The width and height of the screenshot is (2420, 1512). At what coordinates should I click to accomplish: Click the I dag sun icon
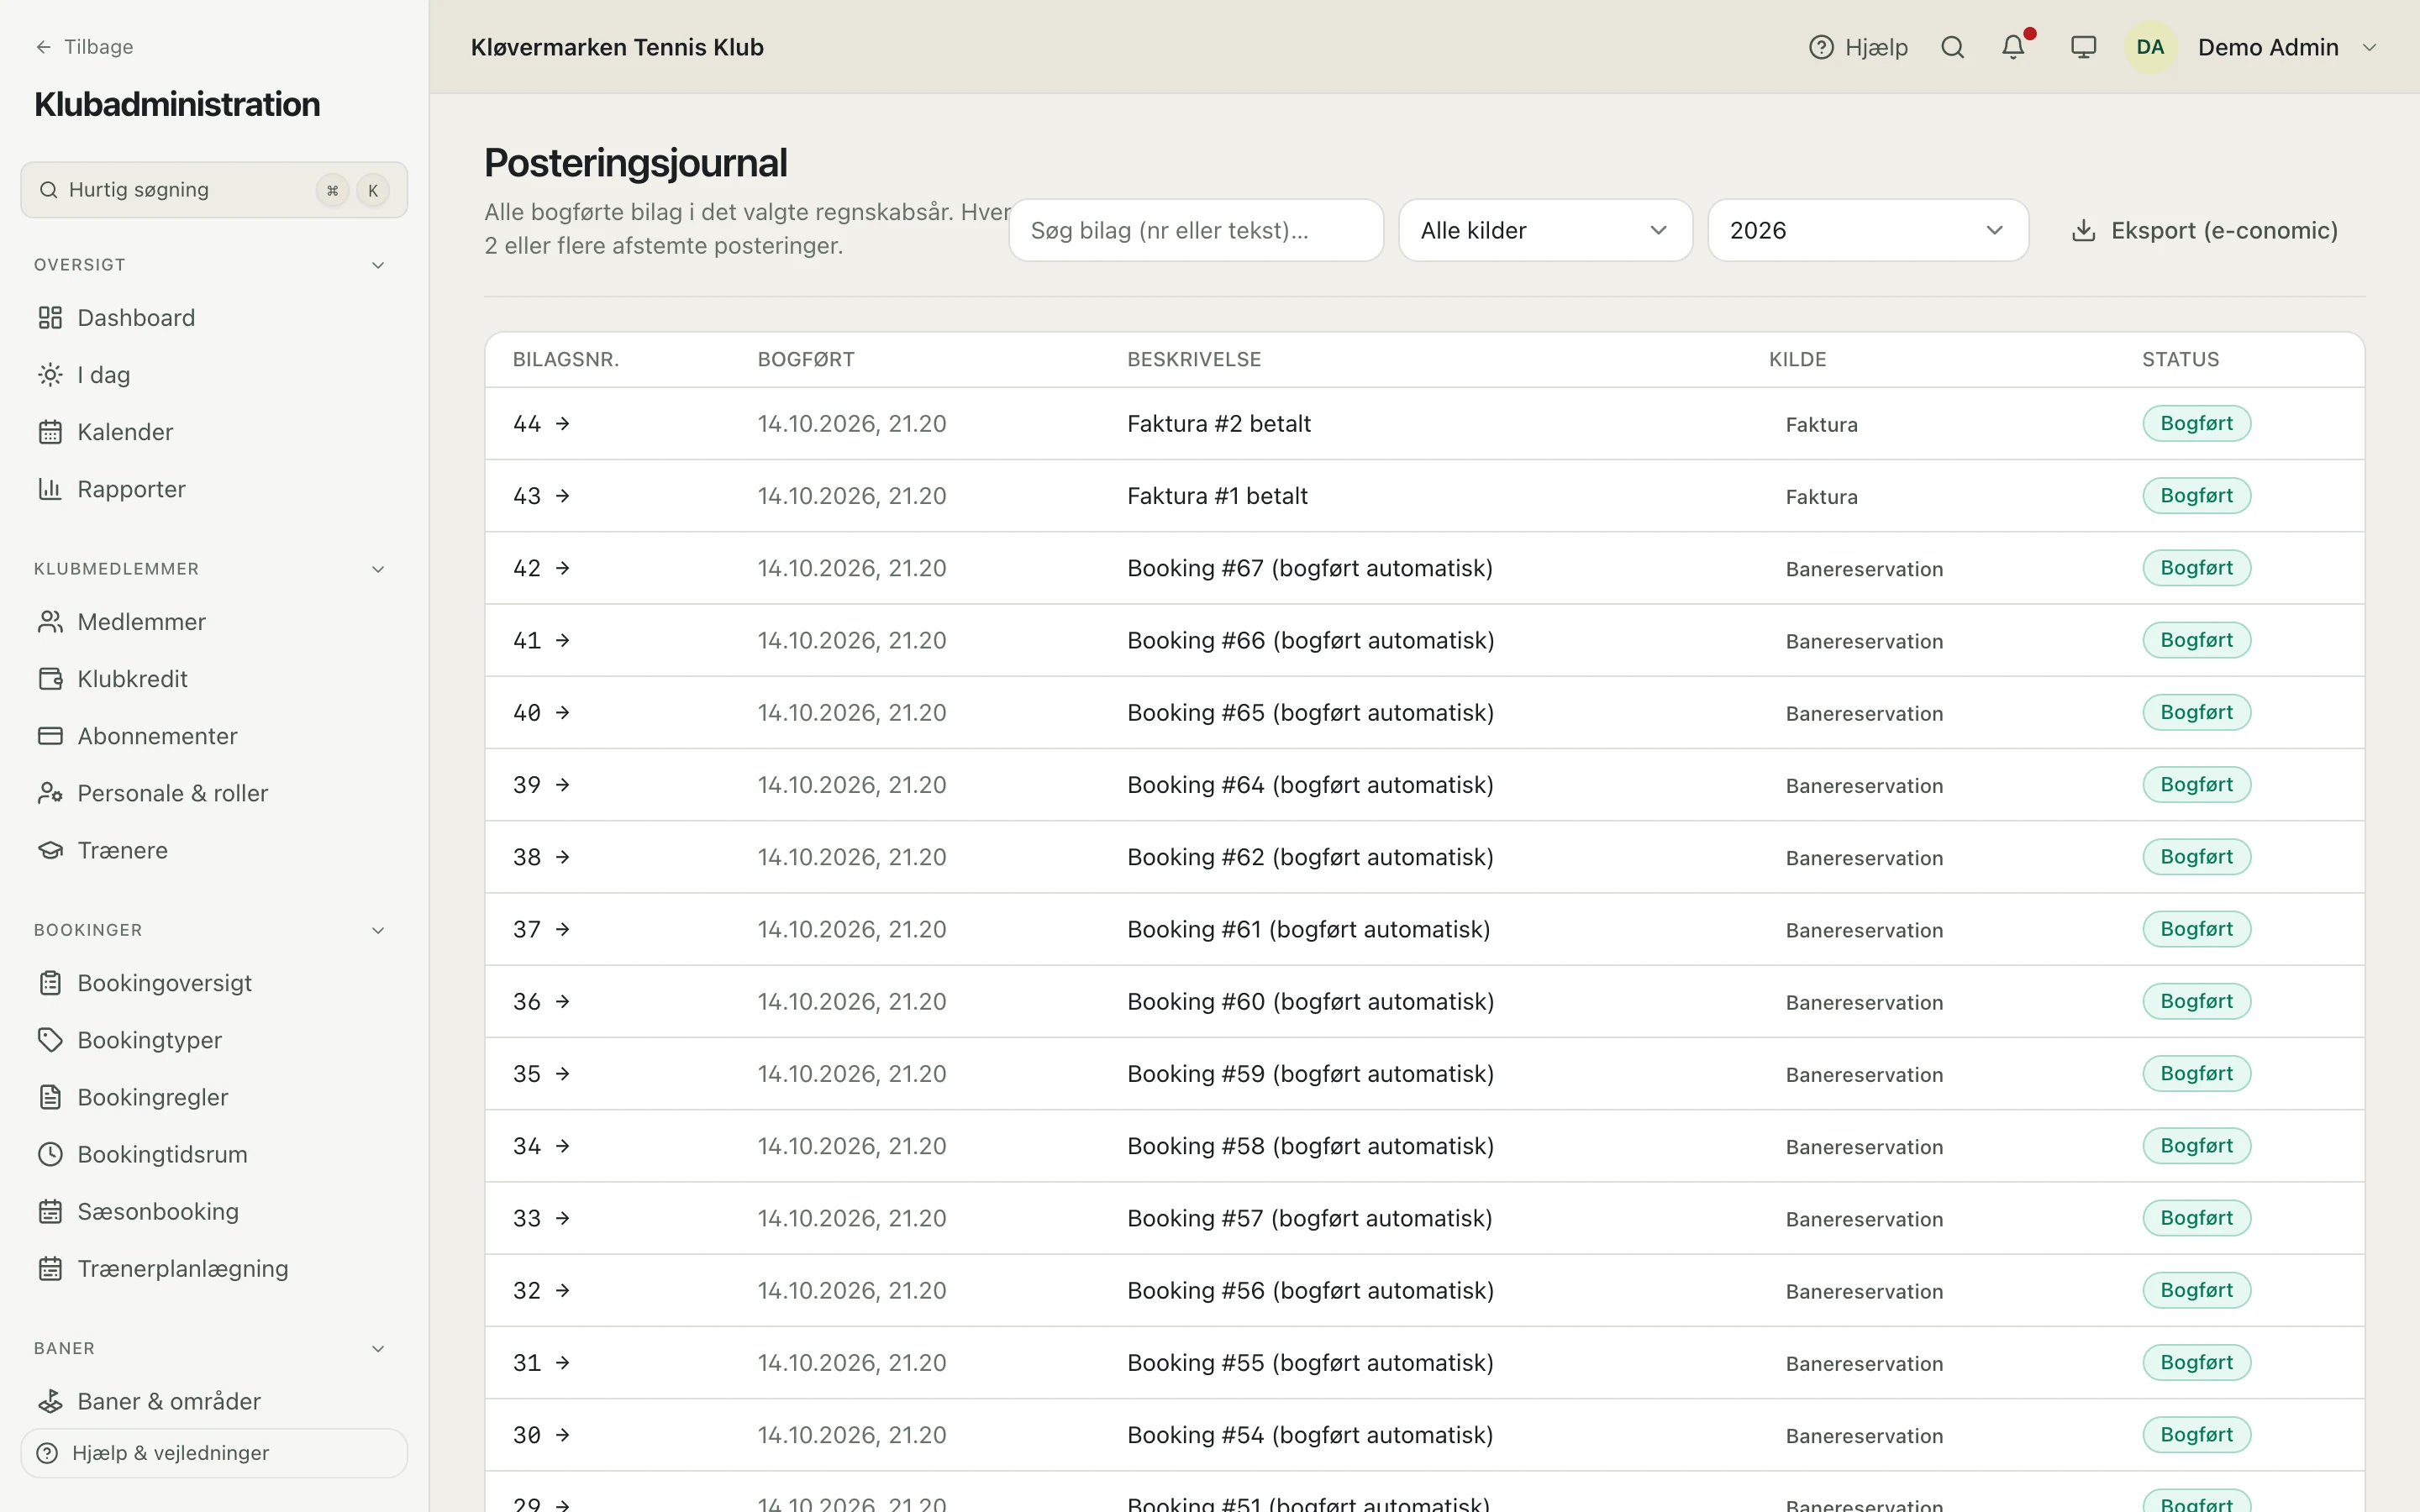coord(50,374)
